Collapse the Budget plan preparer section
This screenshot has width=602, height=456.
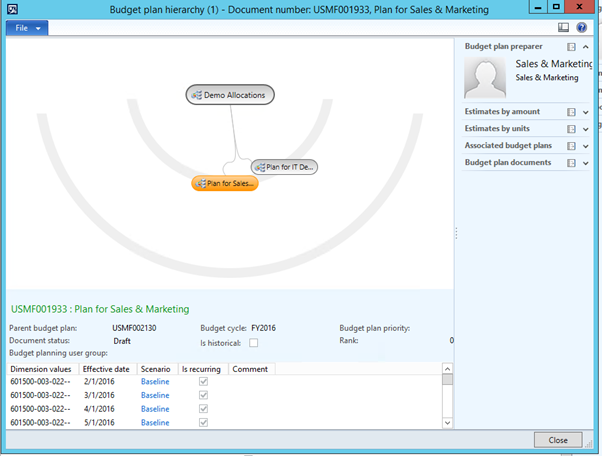tap(586, 47)
